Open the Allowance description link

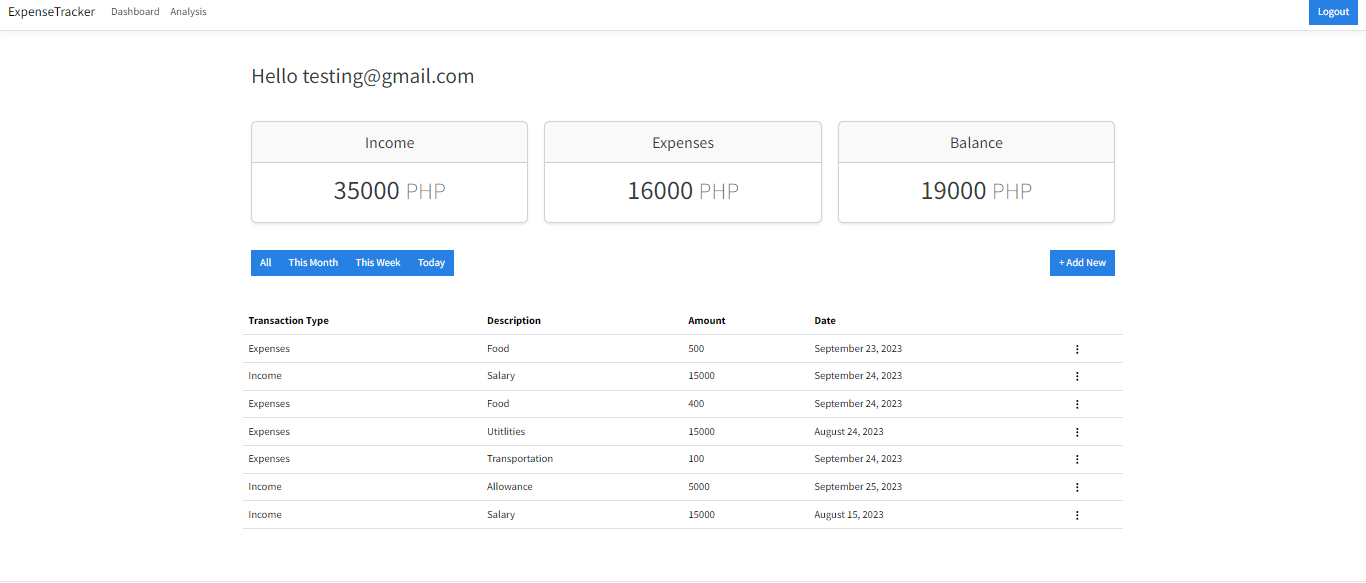pos(510,487)
